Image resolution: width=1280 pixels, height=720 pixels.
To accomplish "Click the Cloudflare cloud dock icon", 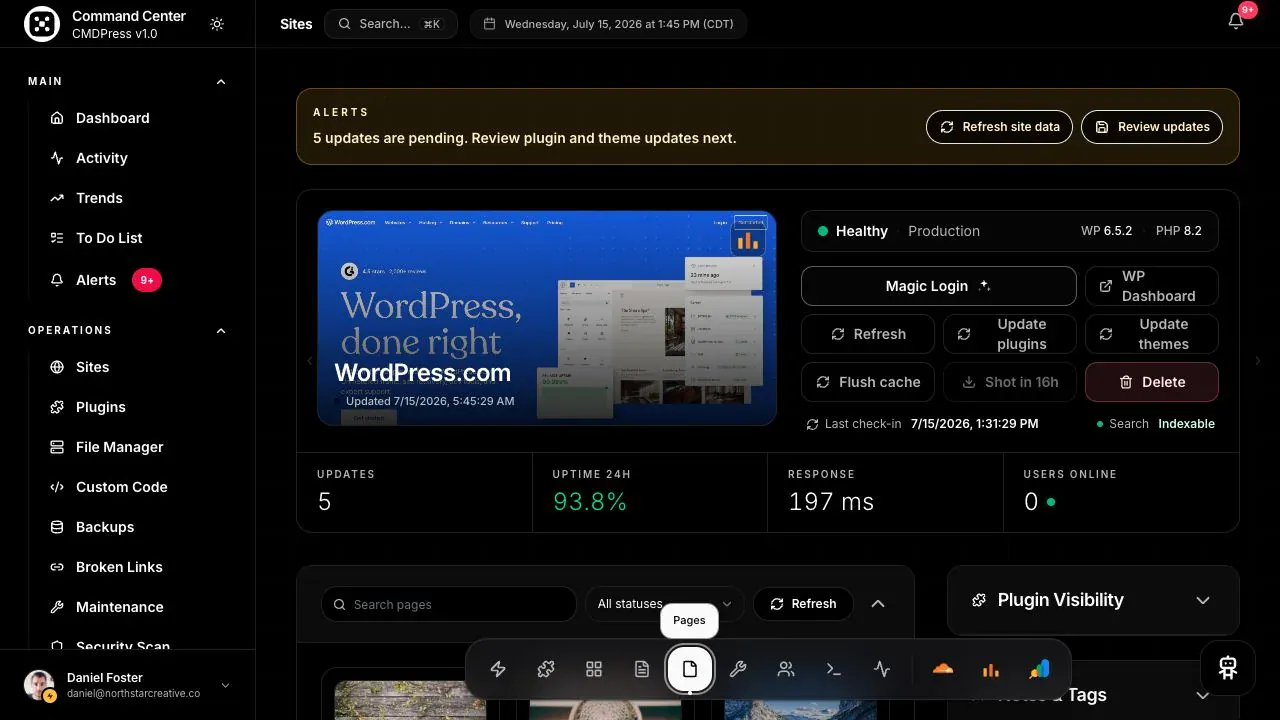I will 942,670.
